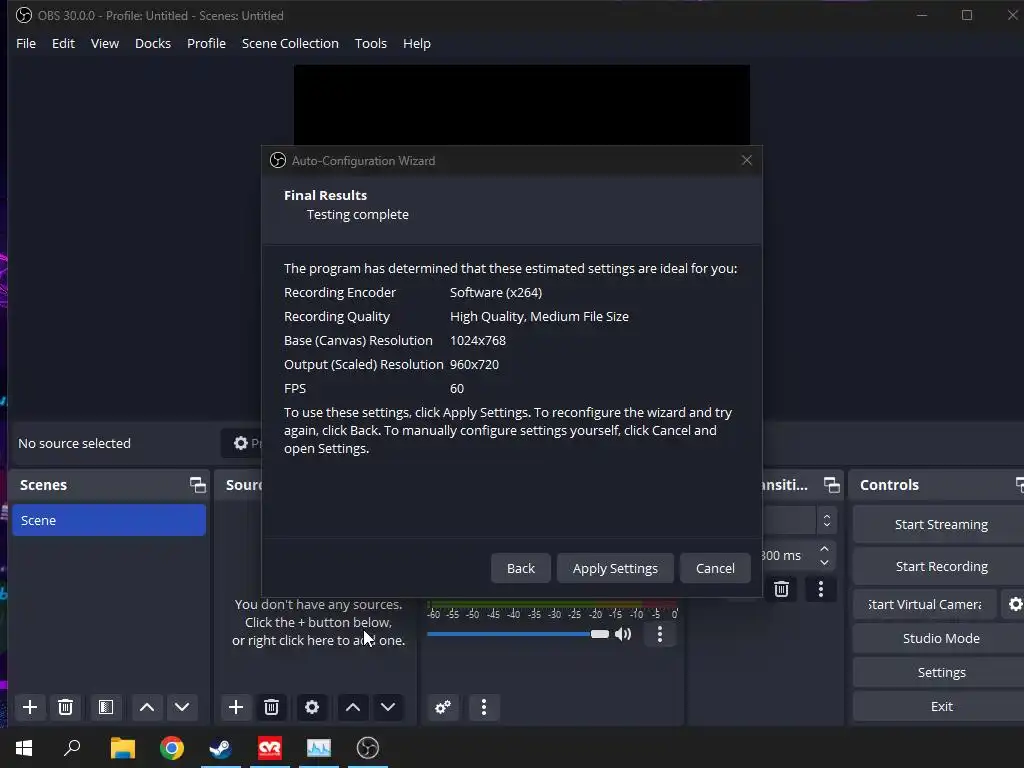The width and height of the screenshot is (1024, 768).
Task: Open the Profile menu
Action: point(206,43)
